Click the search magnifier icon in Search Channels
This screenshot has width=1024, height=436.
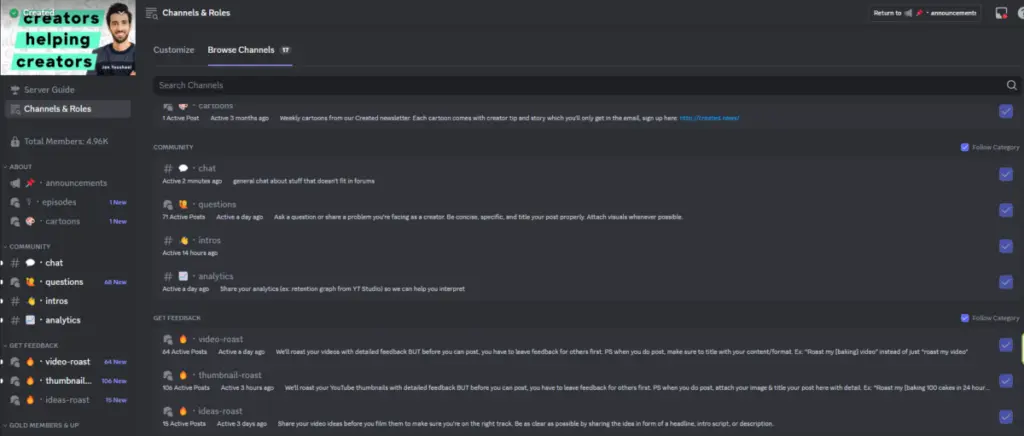(1011, 85)
